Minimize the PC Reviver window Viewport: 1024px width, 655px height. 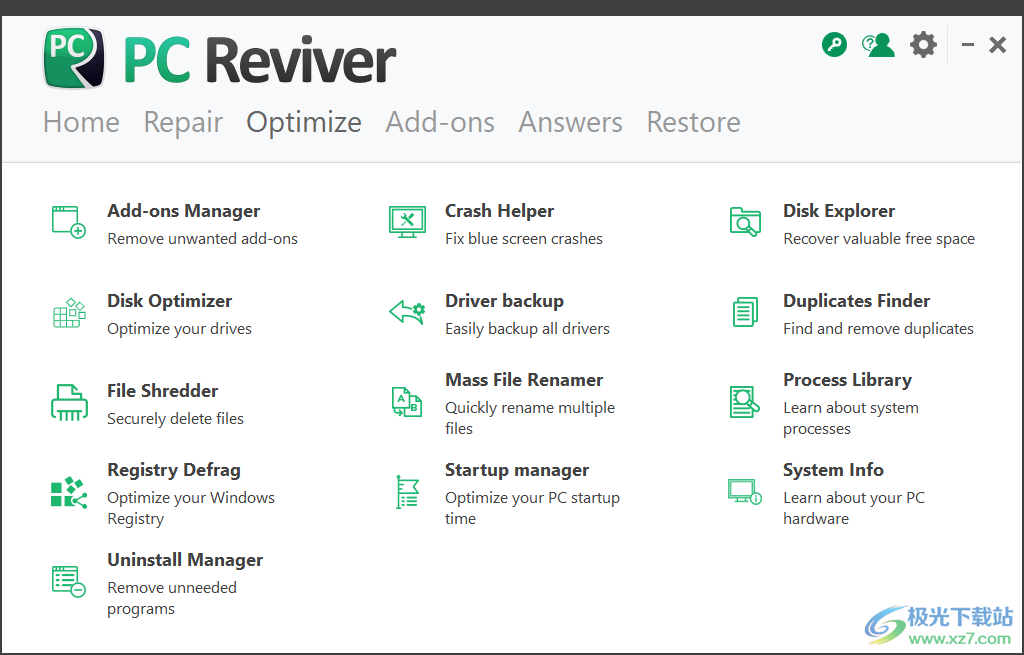[x=968, y=45]
